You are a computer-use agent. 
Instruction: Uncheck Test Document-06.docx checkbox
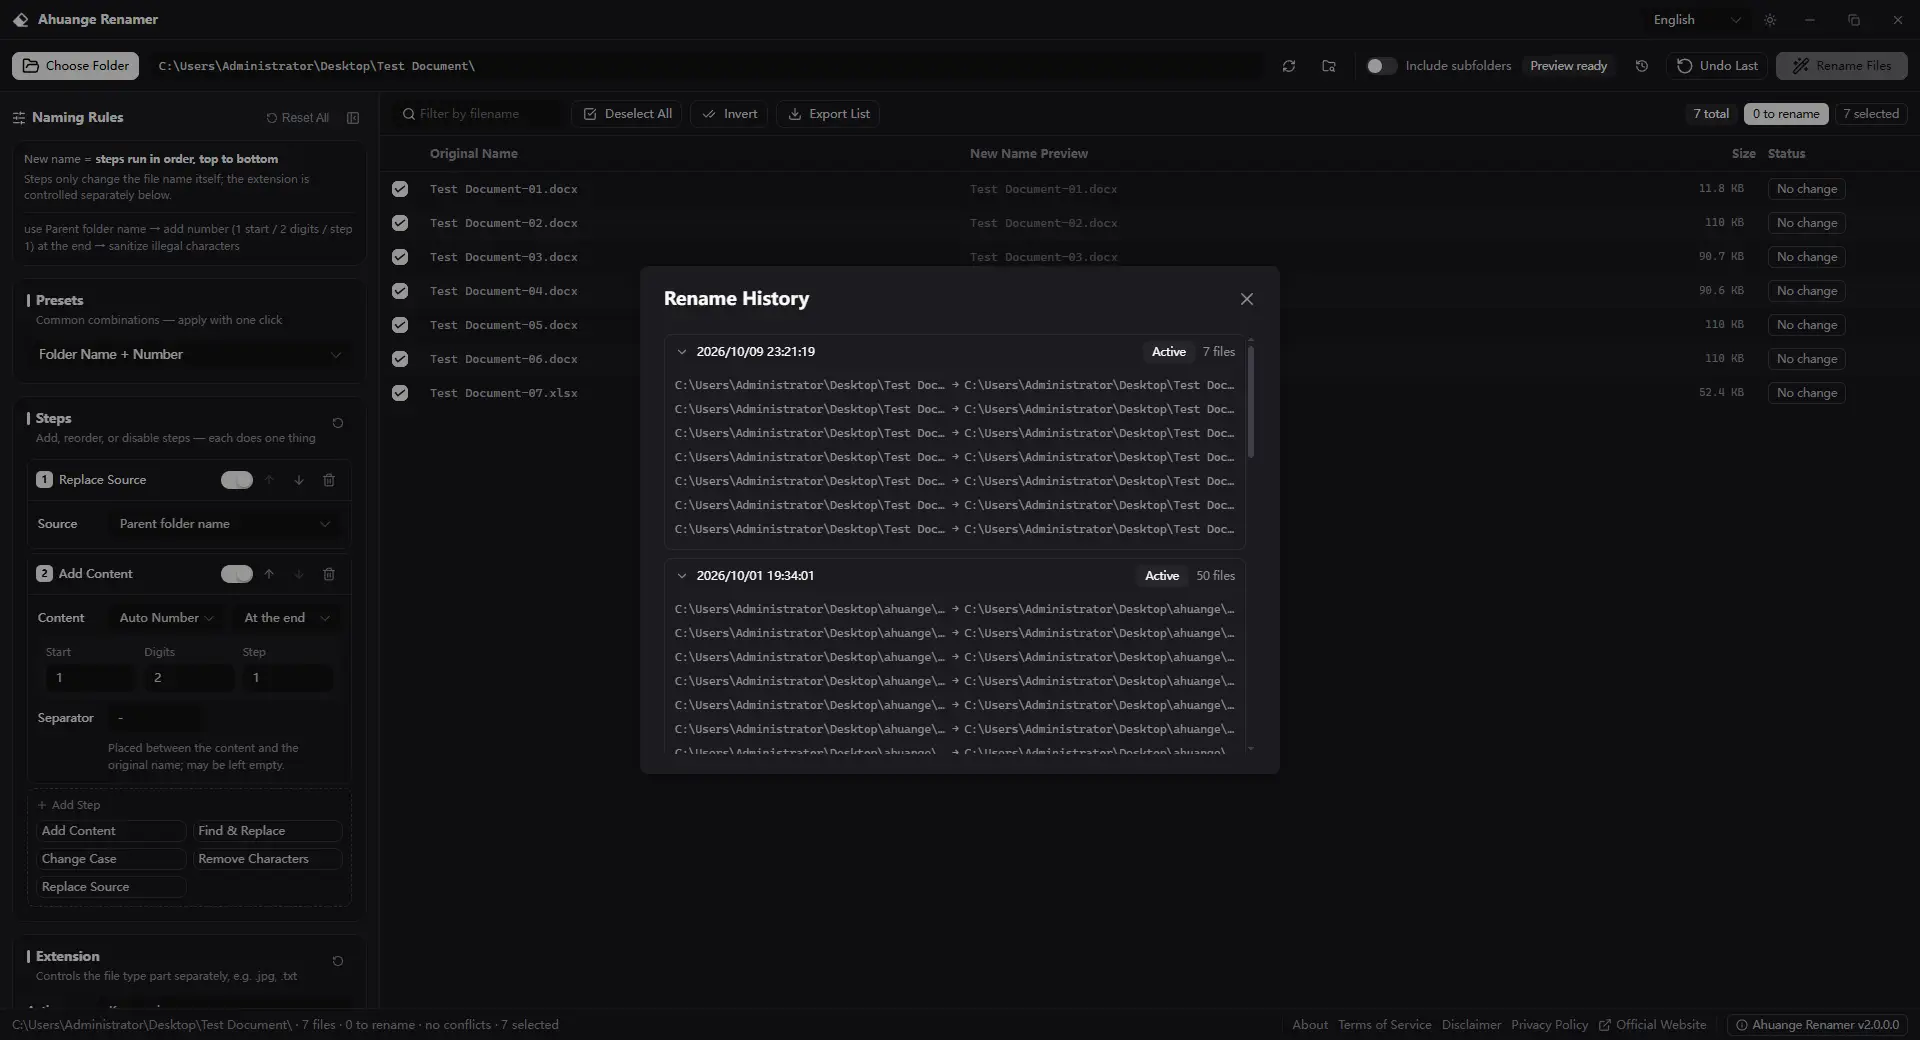(400, 359)
